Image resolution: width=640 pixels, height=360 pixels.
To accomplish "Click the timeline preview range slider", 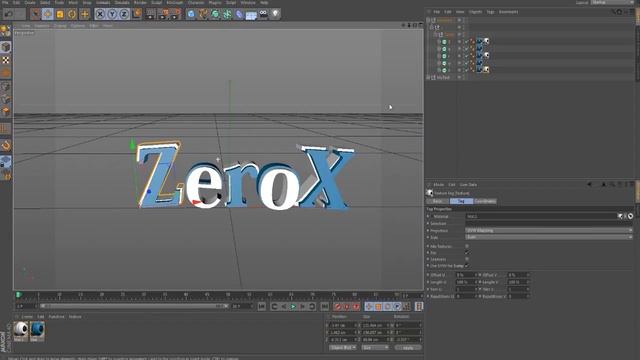I will point(134,306).
